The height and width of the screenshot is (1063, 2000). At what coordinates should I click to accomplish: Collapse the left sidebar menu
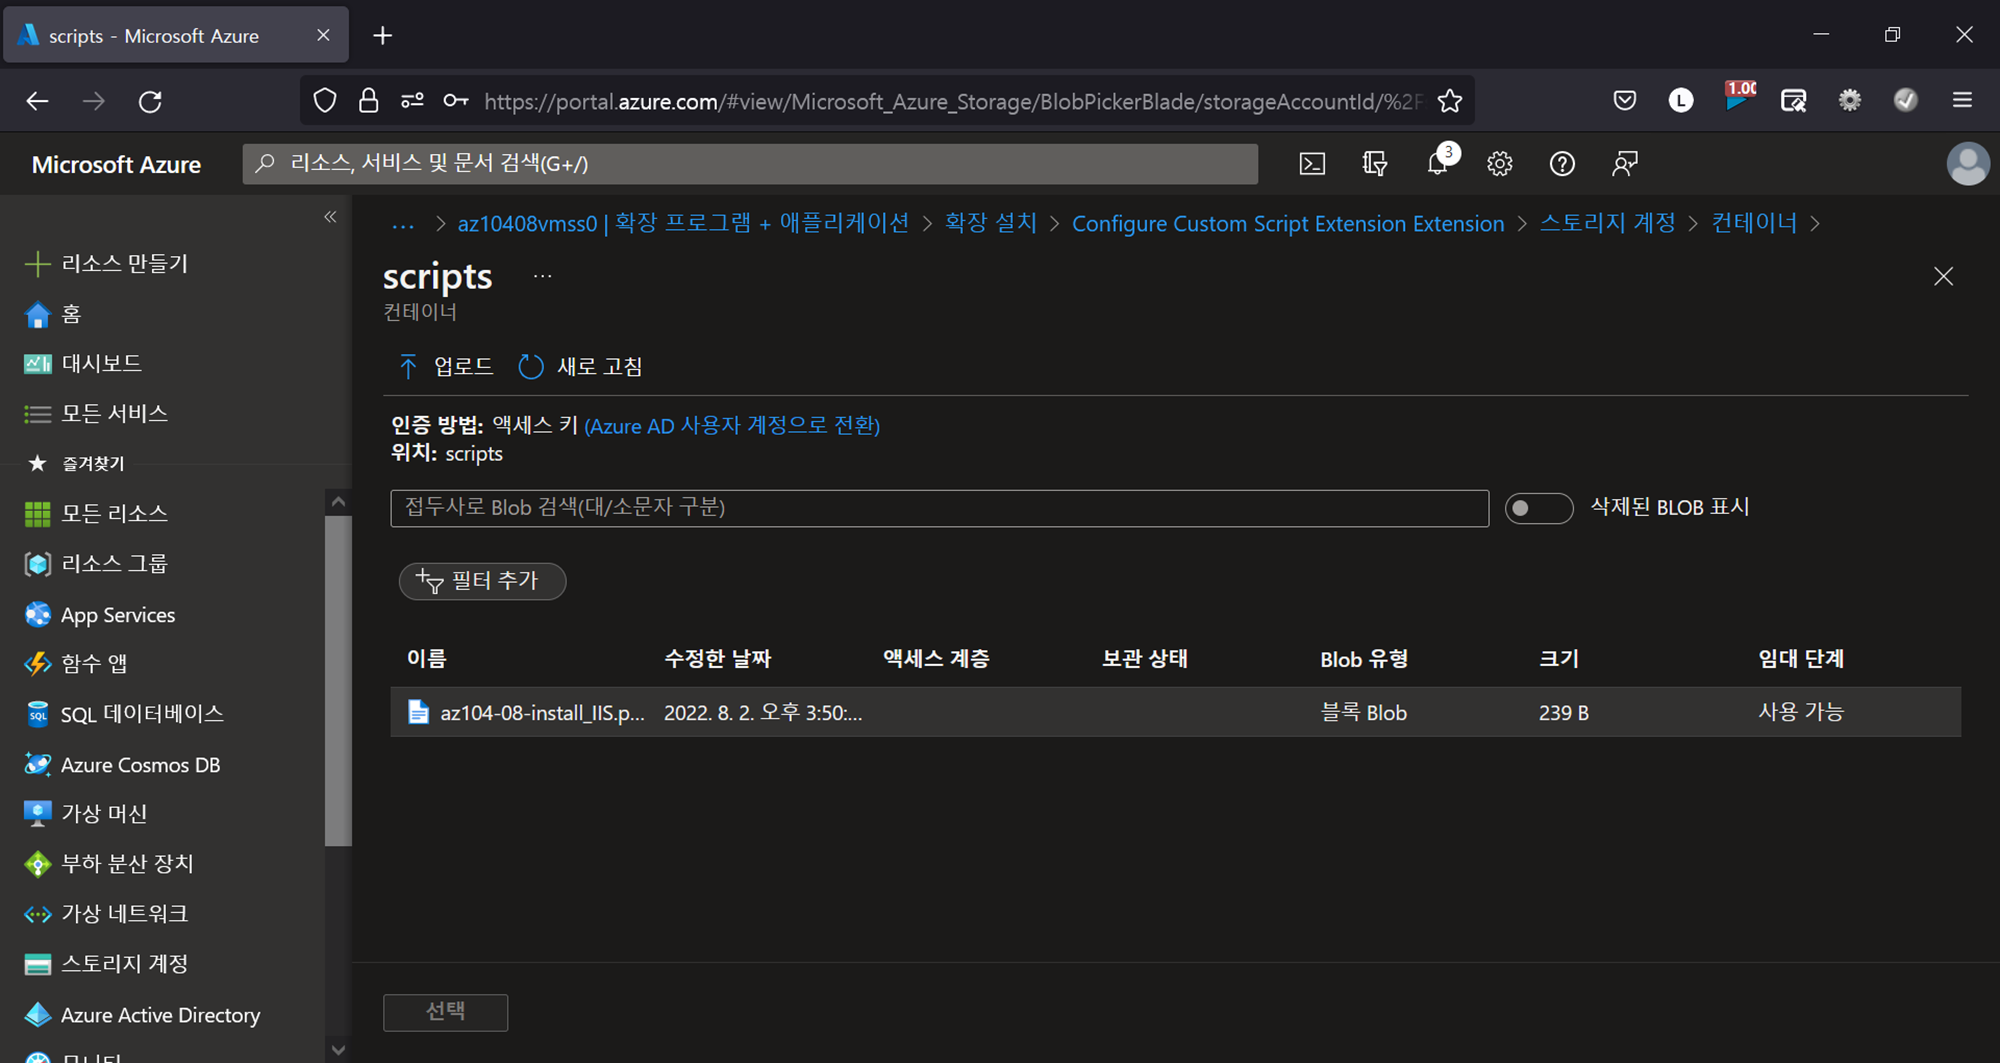tap(330, 217)
